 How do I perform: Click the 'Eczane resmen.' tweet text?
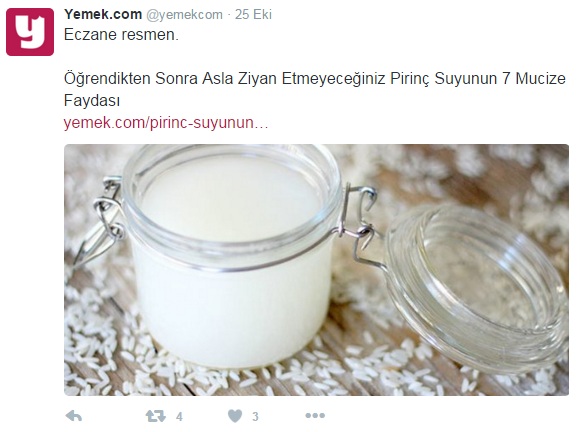pos(121,35)
